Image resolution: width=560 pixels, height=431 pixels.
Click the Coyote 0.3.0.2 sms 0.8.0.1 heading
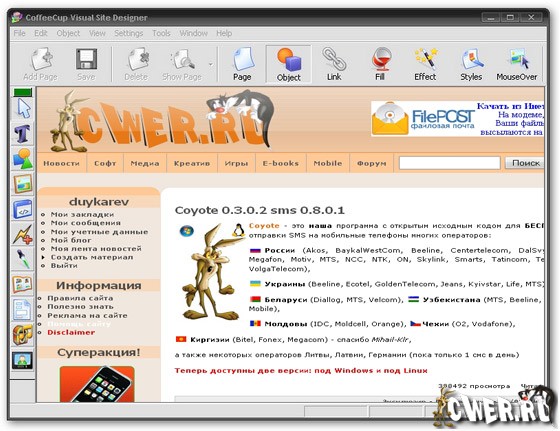(x=260, y=210)
